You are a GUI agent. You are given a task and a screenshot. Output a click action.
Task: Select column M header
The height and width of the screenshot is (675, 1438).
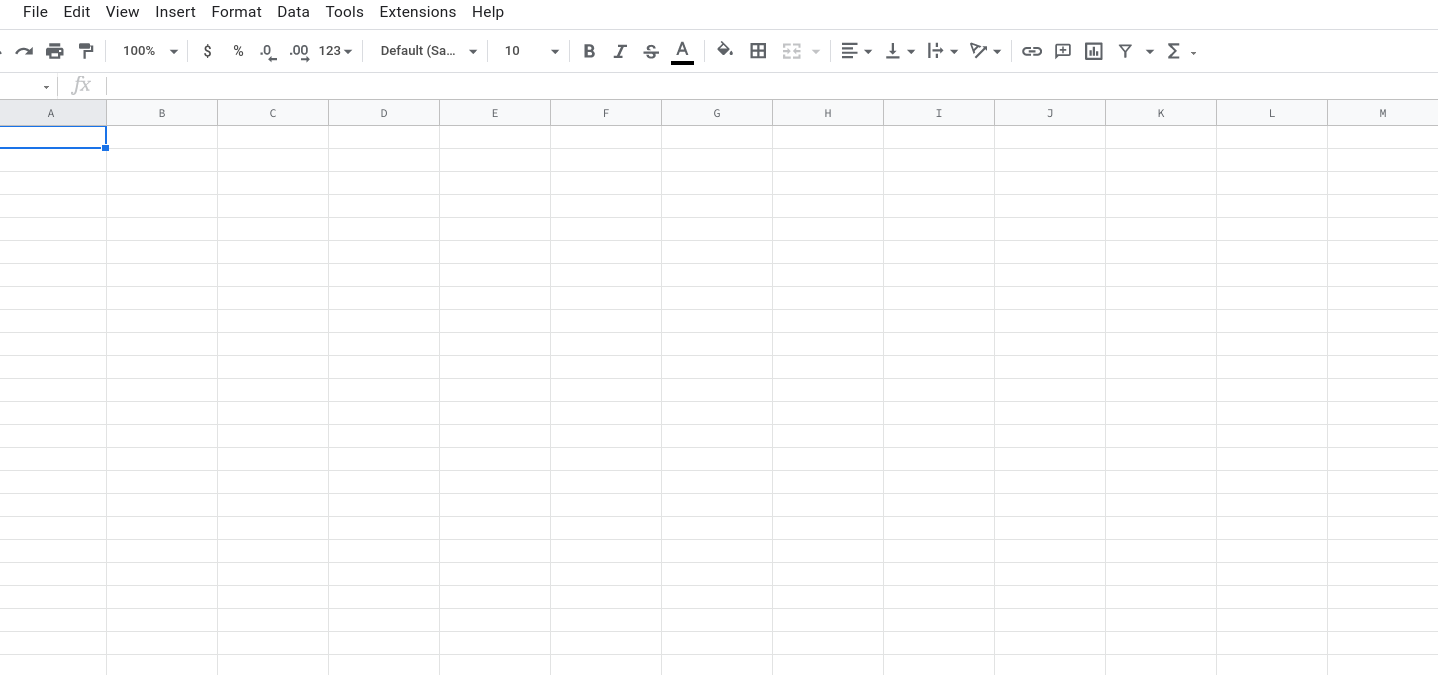coord(1383,113)
